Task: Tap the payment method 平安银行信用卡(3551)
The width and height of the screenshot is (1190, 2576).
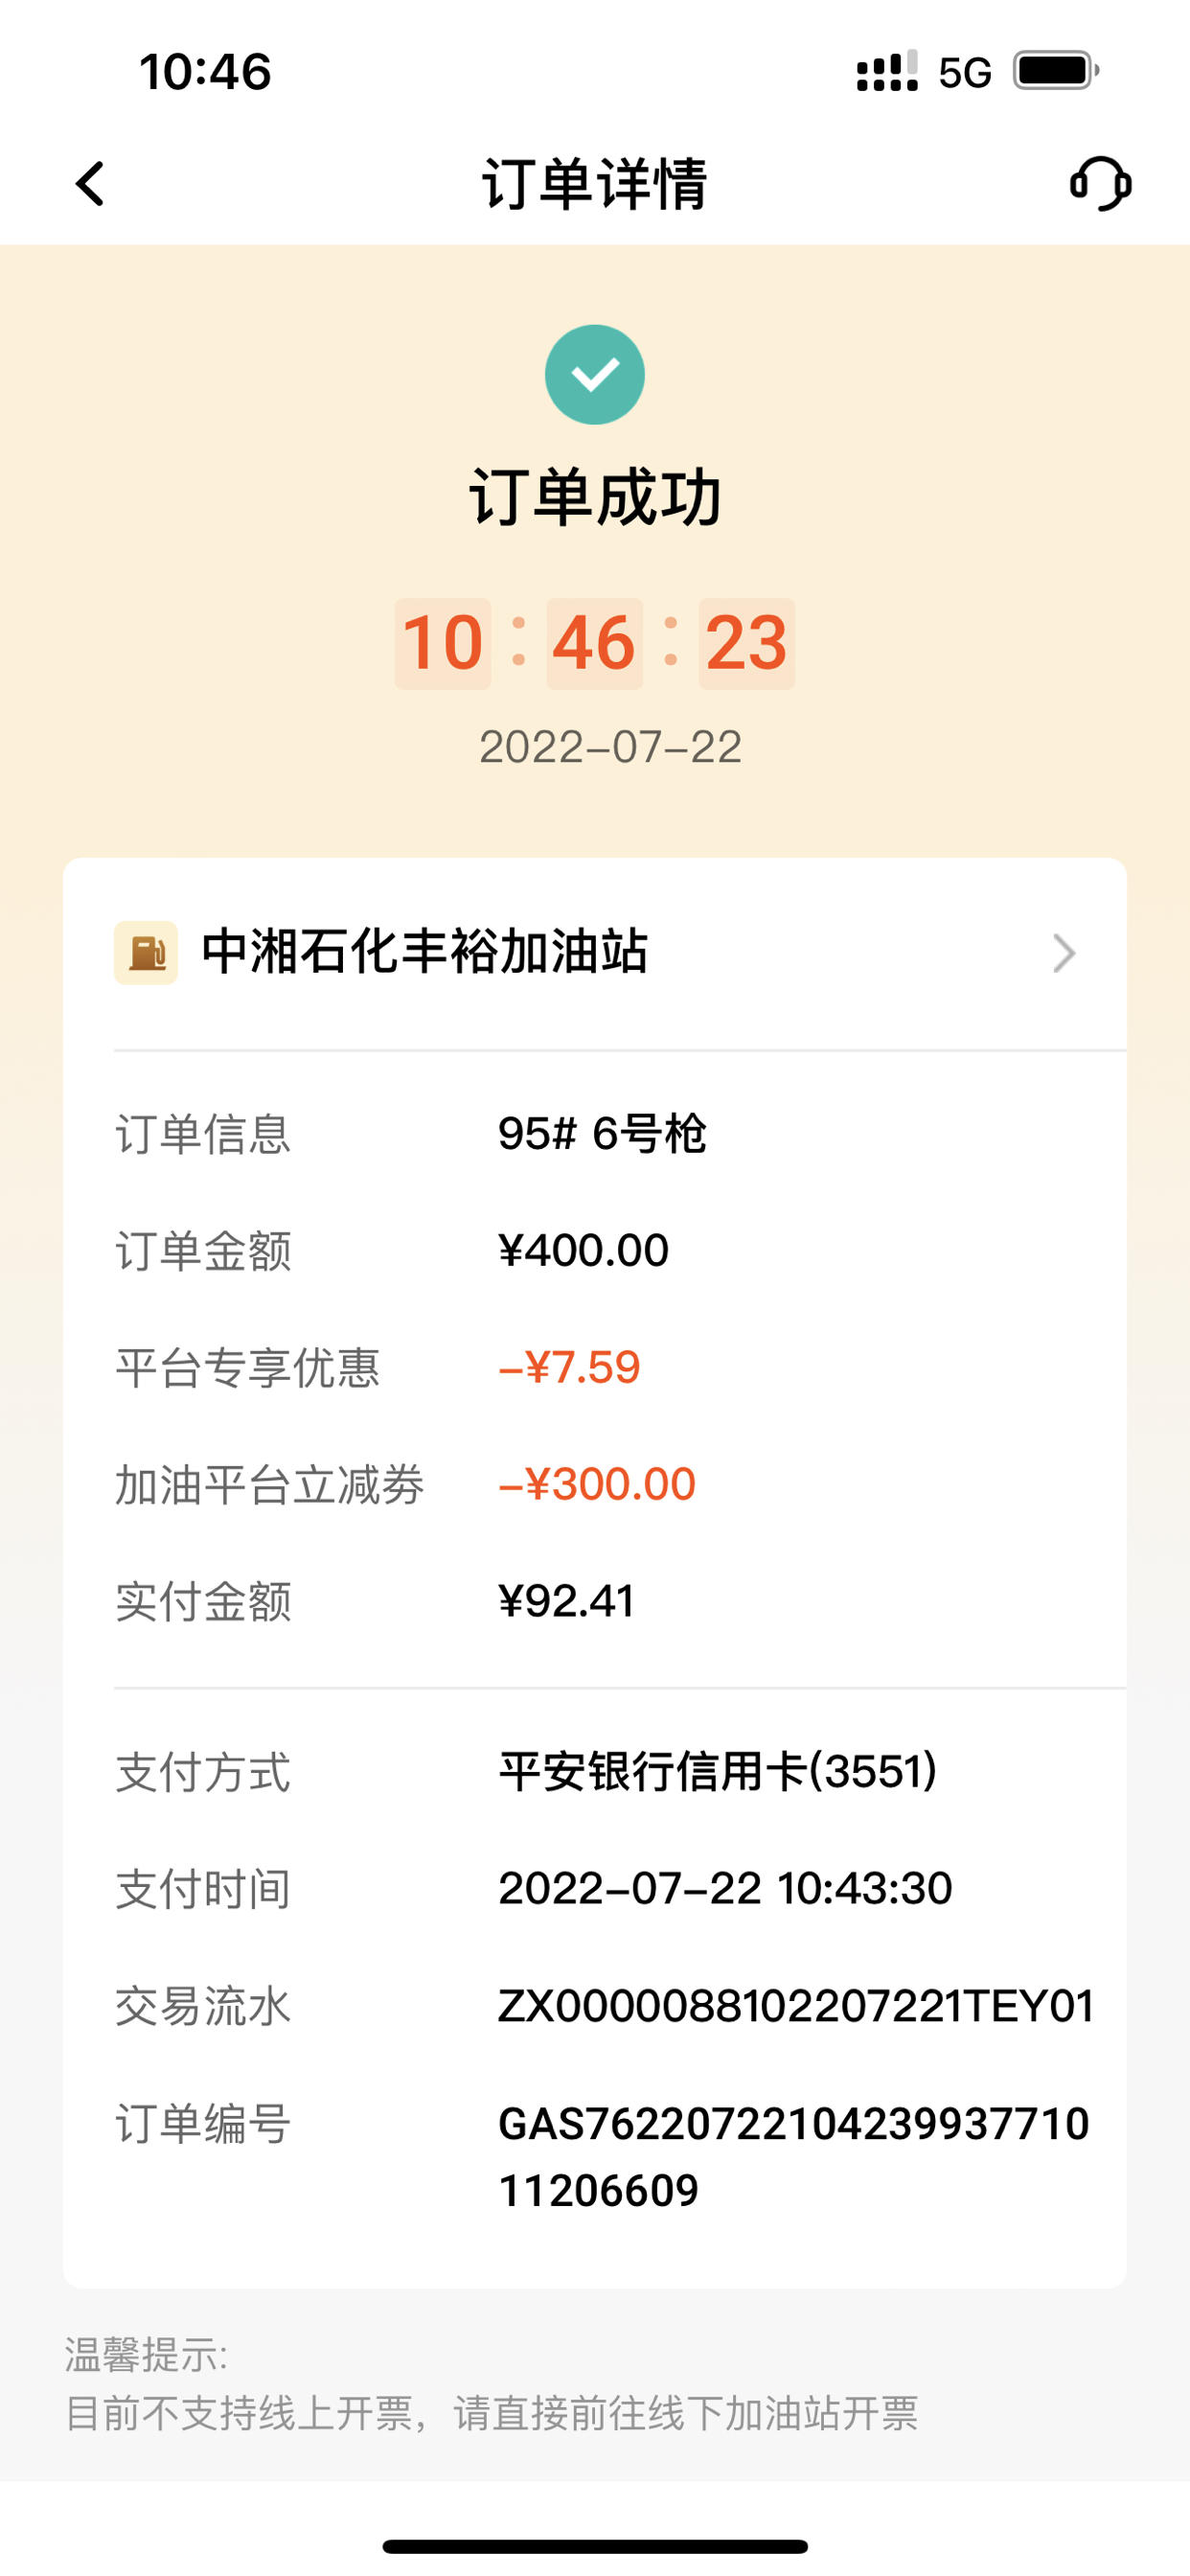Action: tap(718, 1771)
